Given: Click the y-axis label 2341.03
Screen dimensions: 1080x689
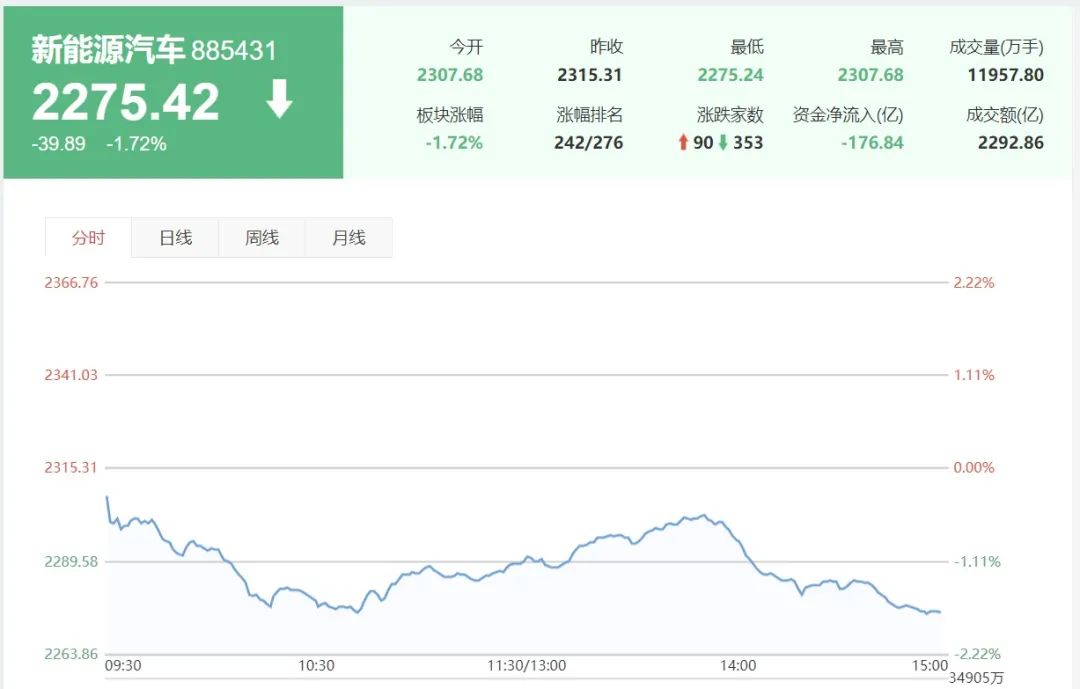Looking at the screenshot, I should coord(71,375).
